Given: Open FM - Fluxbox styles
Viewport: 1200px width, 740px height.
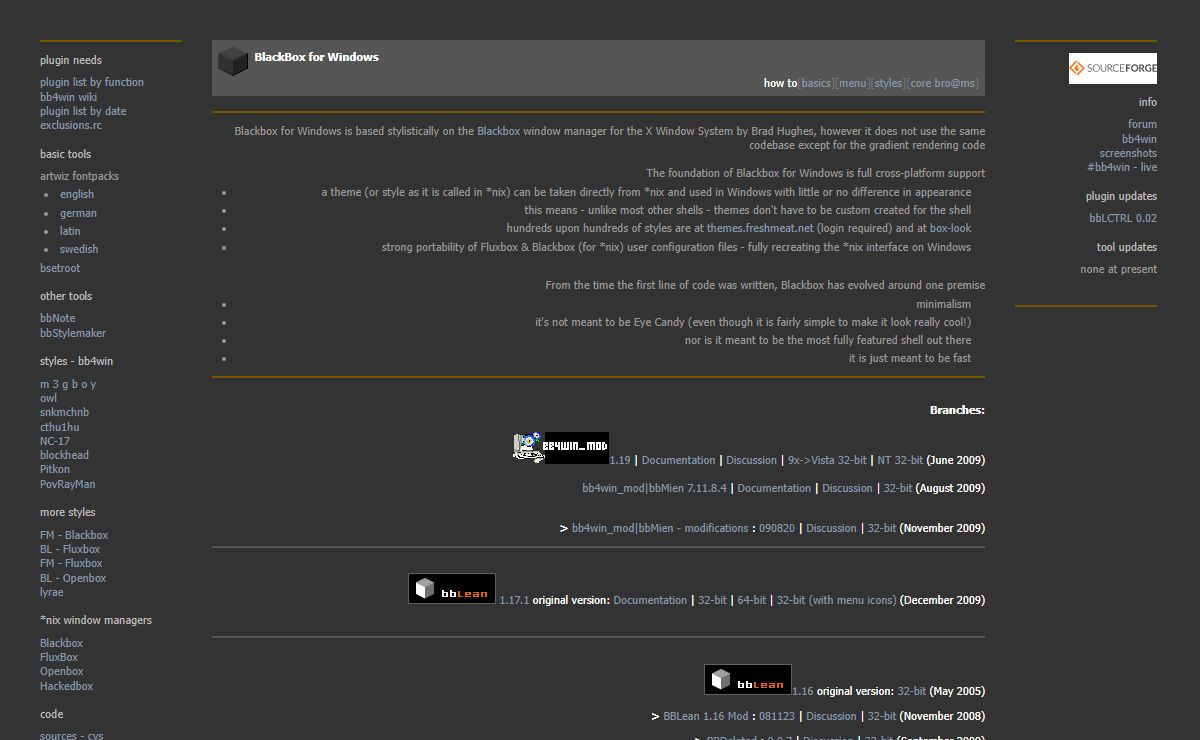Looking at the screenshot, I should (71, 563).
